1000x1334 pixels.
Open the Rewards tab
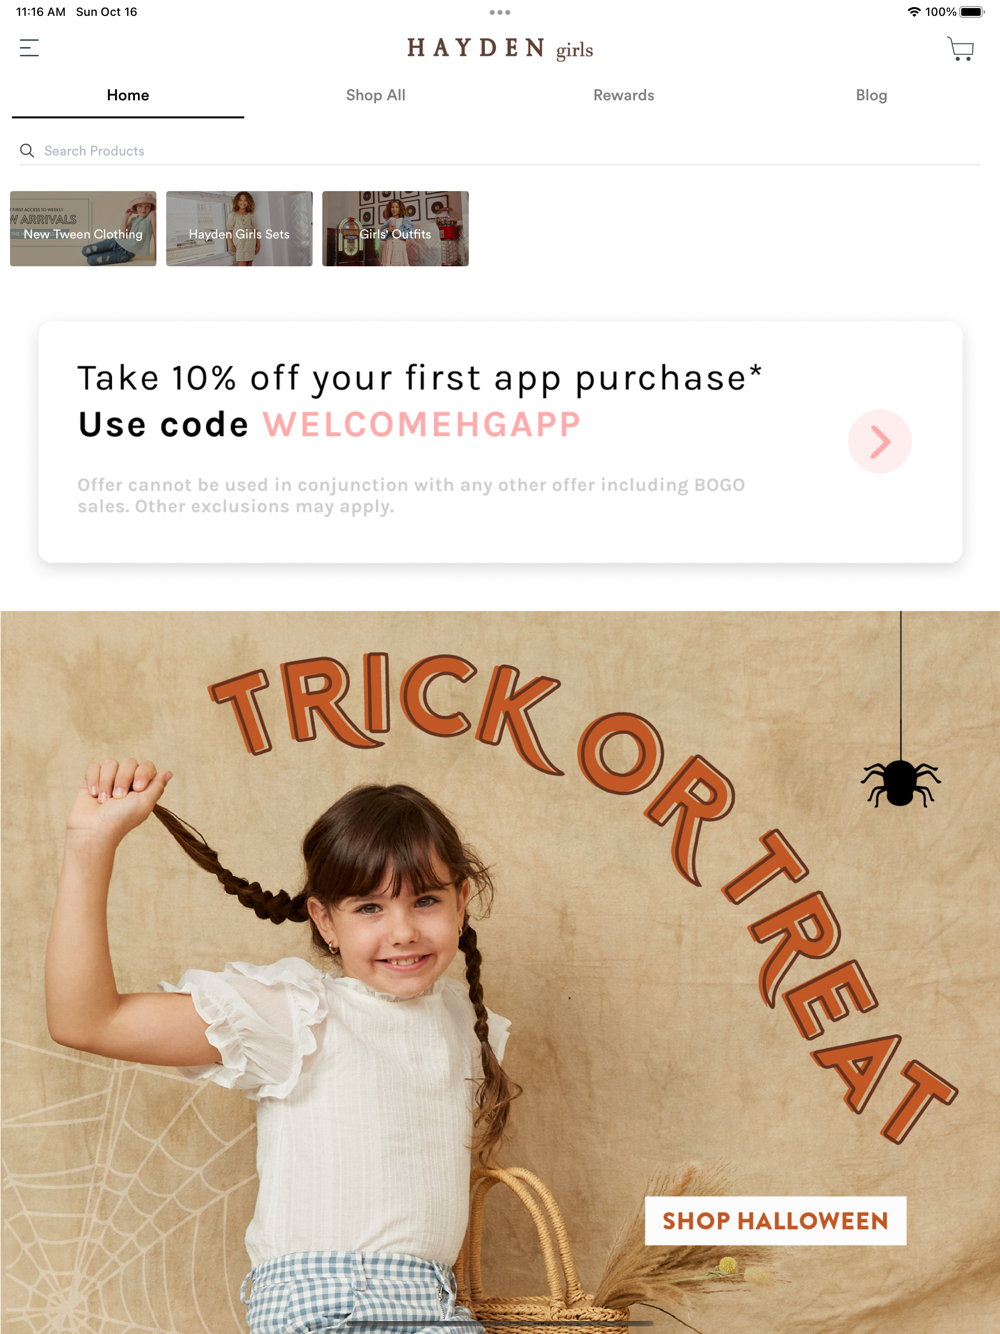point(624,95)
